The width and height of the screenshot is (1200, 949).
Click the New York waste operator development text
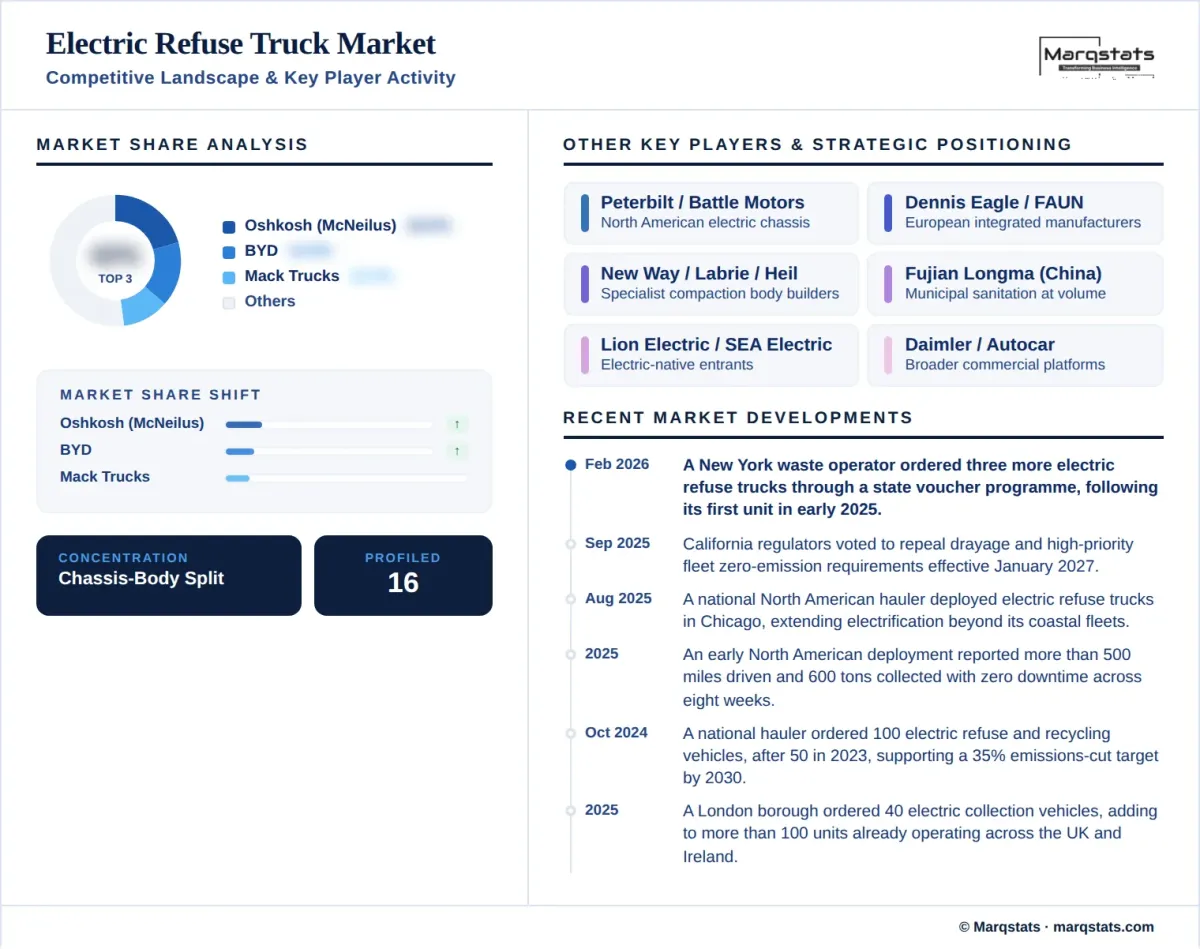(x=920, y=487)
